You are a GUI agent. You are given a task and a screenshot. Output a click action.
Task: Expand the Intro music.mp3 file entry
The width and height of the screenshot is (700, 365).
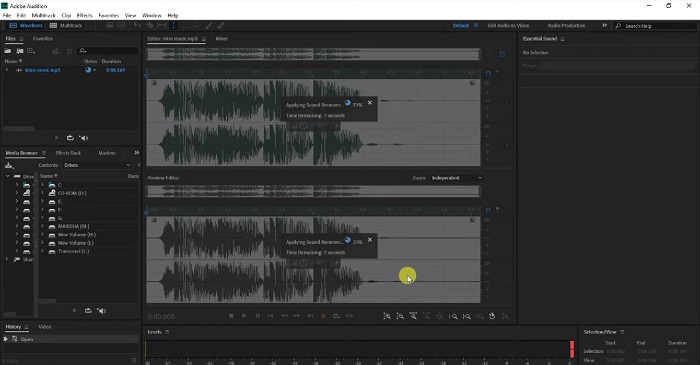[x=7, y=70]
